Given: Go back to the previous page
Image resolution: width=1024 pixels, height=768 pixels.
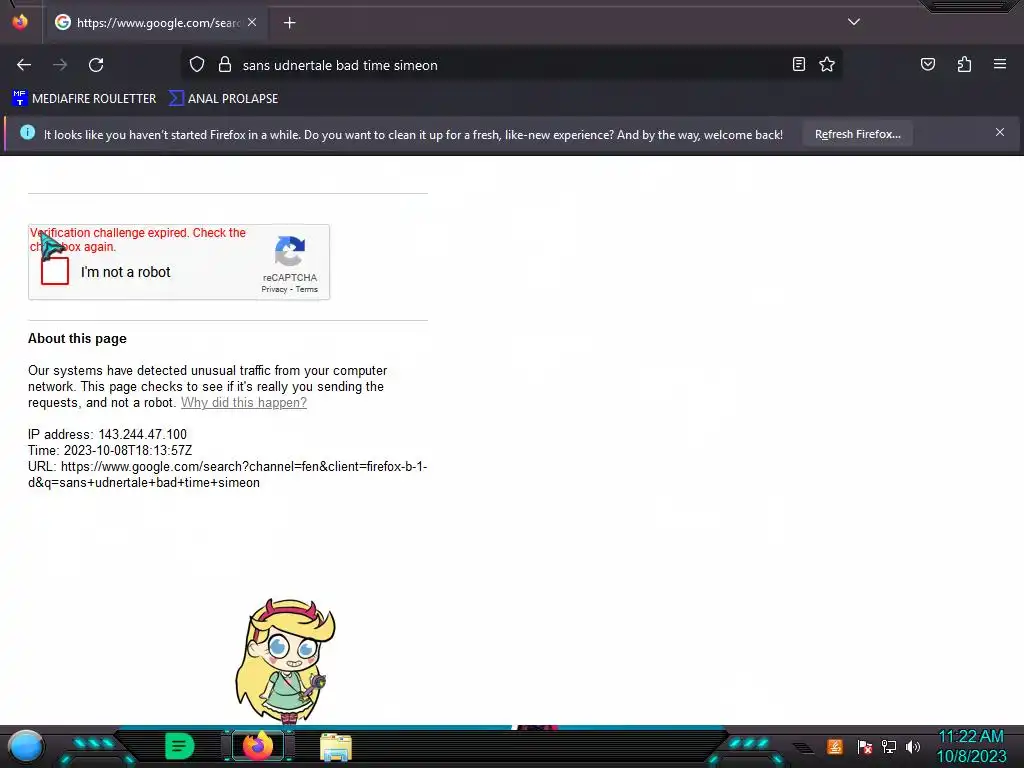Looking at the screenshot, I should tap(24, 65).
